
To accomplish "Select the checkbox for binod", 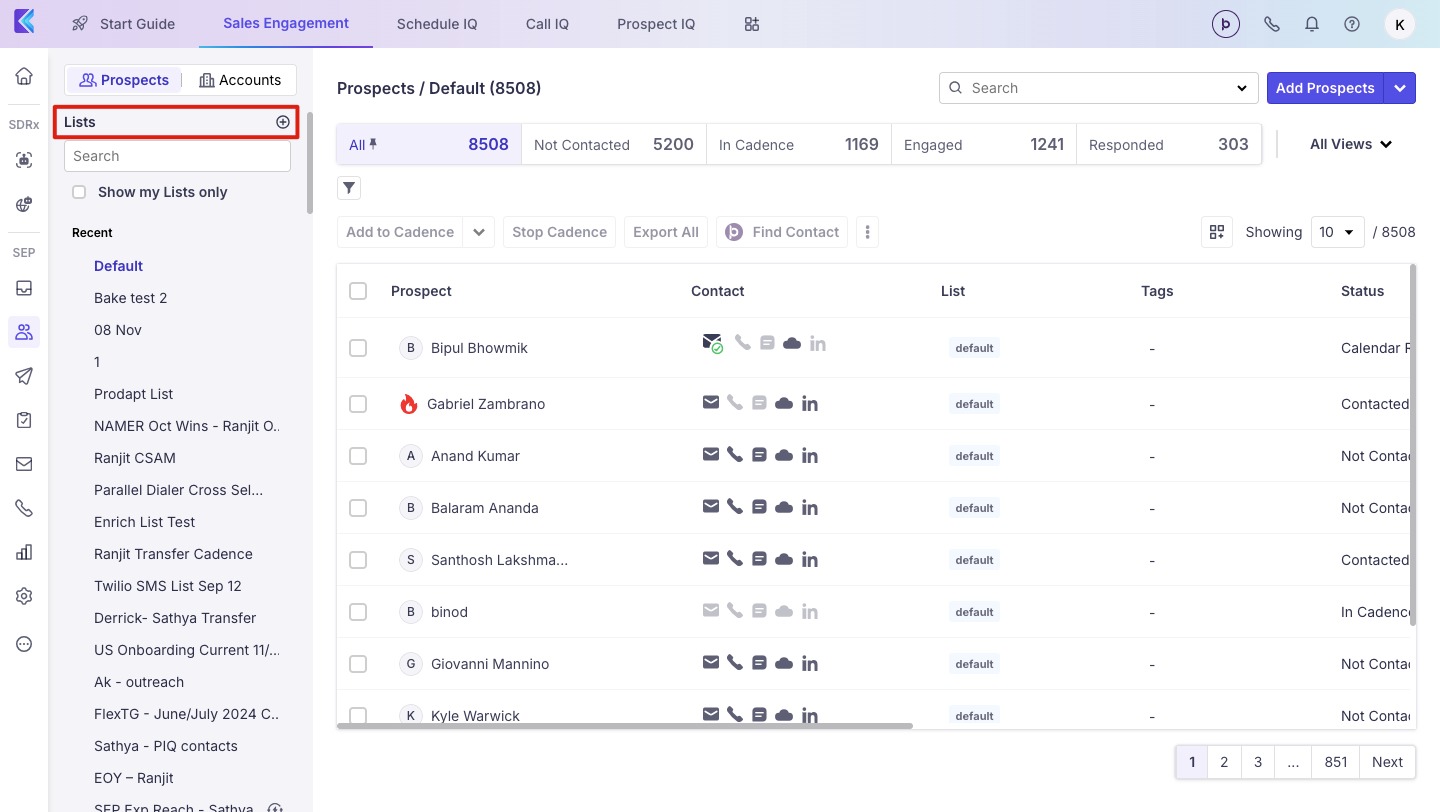I will (x=358, y=612).
